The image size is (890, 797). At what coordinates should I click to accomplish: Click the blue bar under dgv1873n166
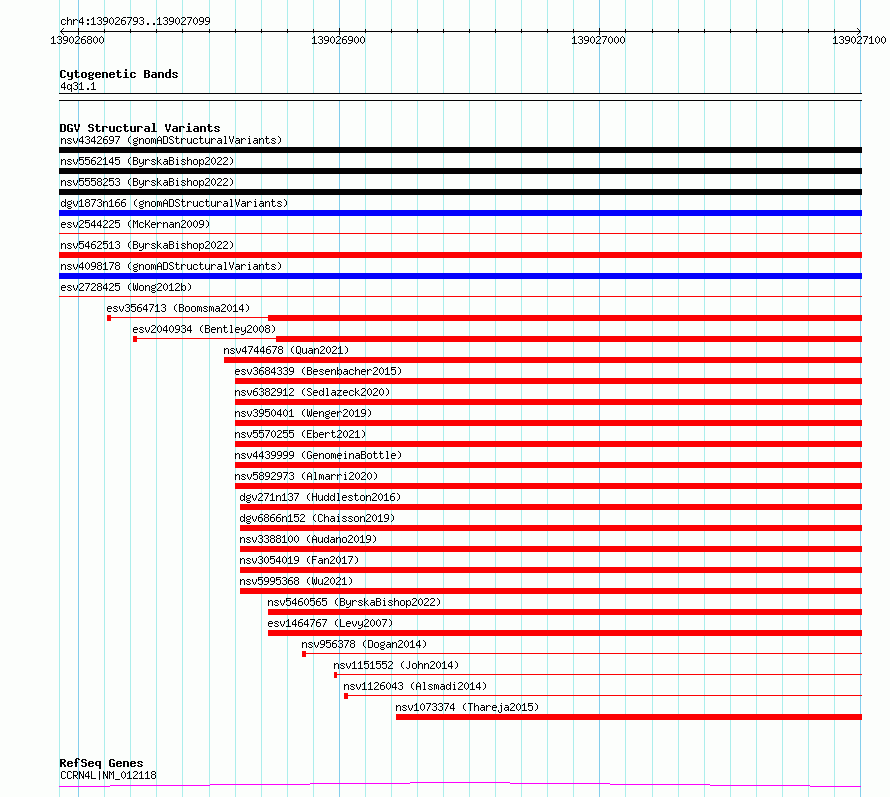pyautogui.click(x=460, y=213)
